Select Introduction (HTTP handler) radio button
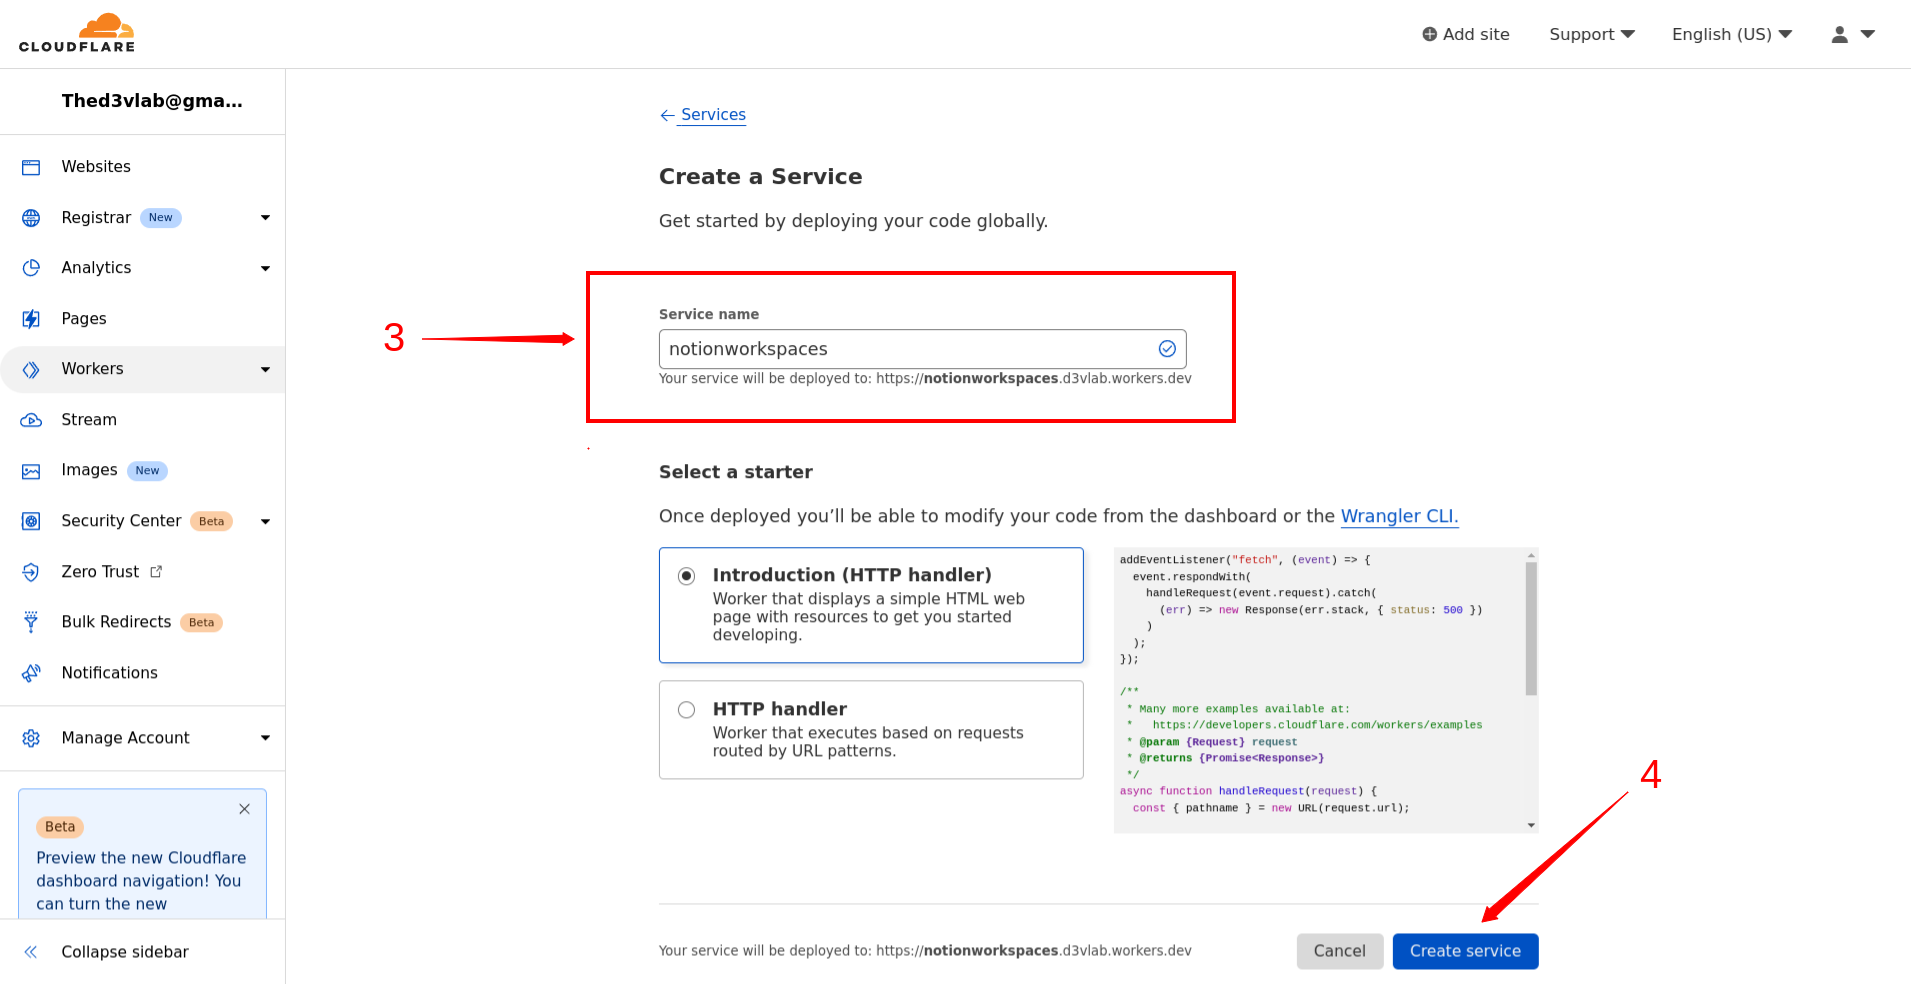The width and height of the screenshot is (1911, 984). pyautogui.click(x=686, y=576)
